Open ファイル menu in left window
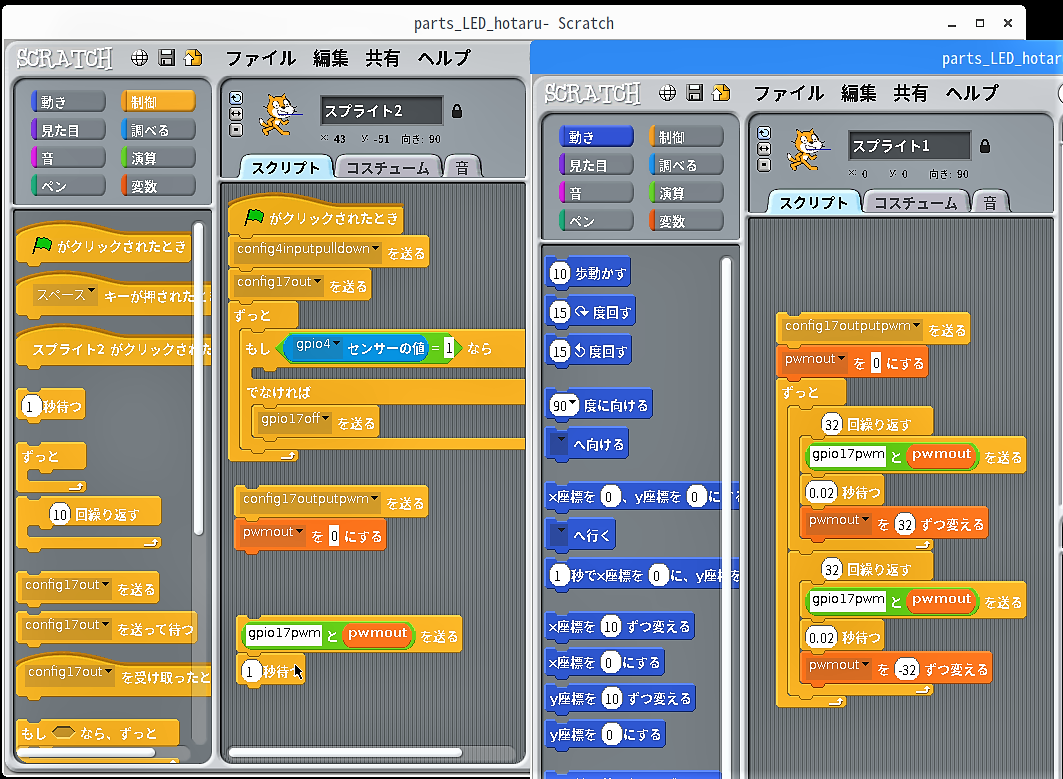The height and width of the screenshot is (779, 1063). pyautogui.click(x=260, y=58)
